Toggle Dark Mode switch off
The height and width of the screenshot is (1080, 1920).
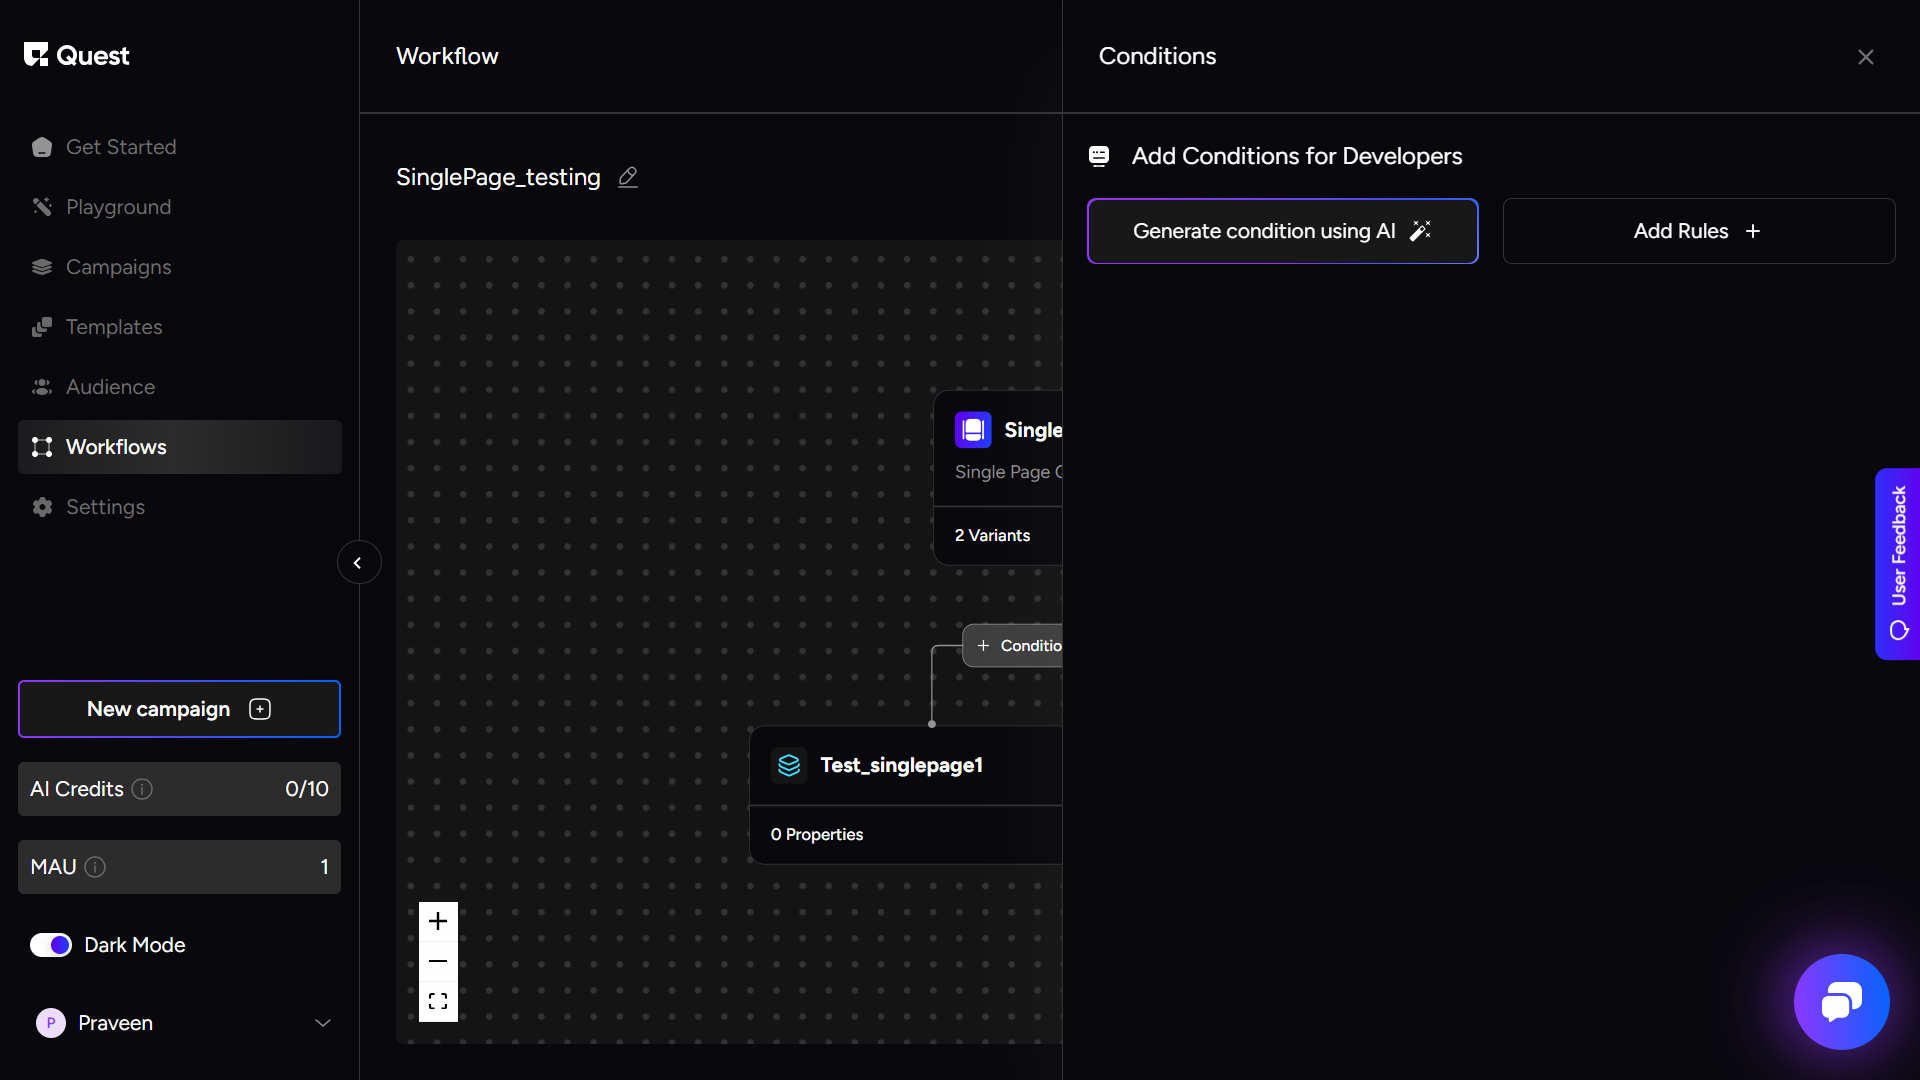coord(51,945)
